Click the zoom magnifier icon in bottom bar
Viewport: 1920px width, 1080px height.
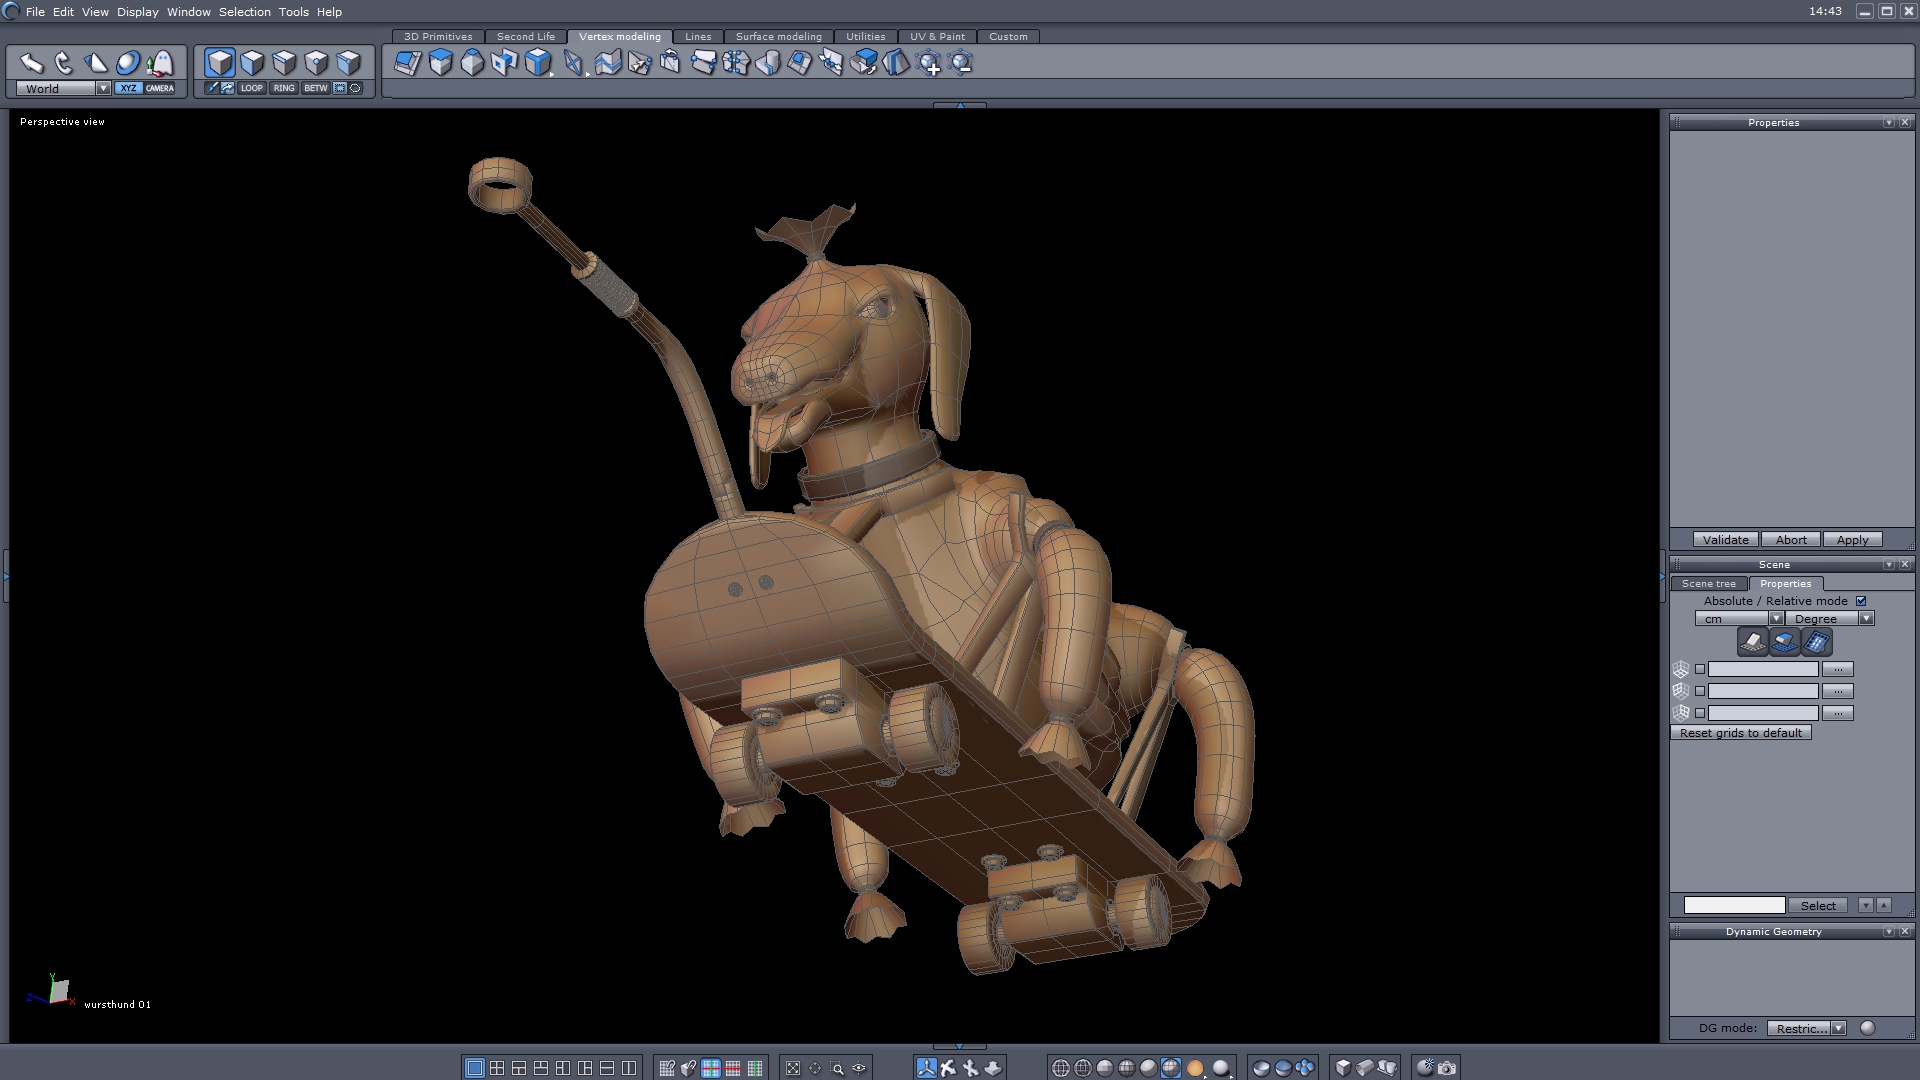(837, 1068)
